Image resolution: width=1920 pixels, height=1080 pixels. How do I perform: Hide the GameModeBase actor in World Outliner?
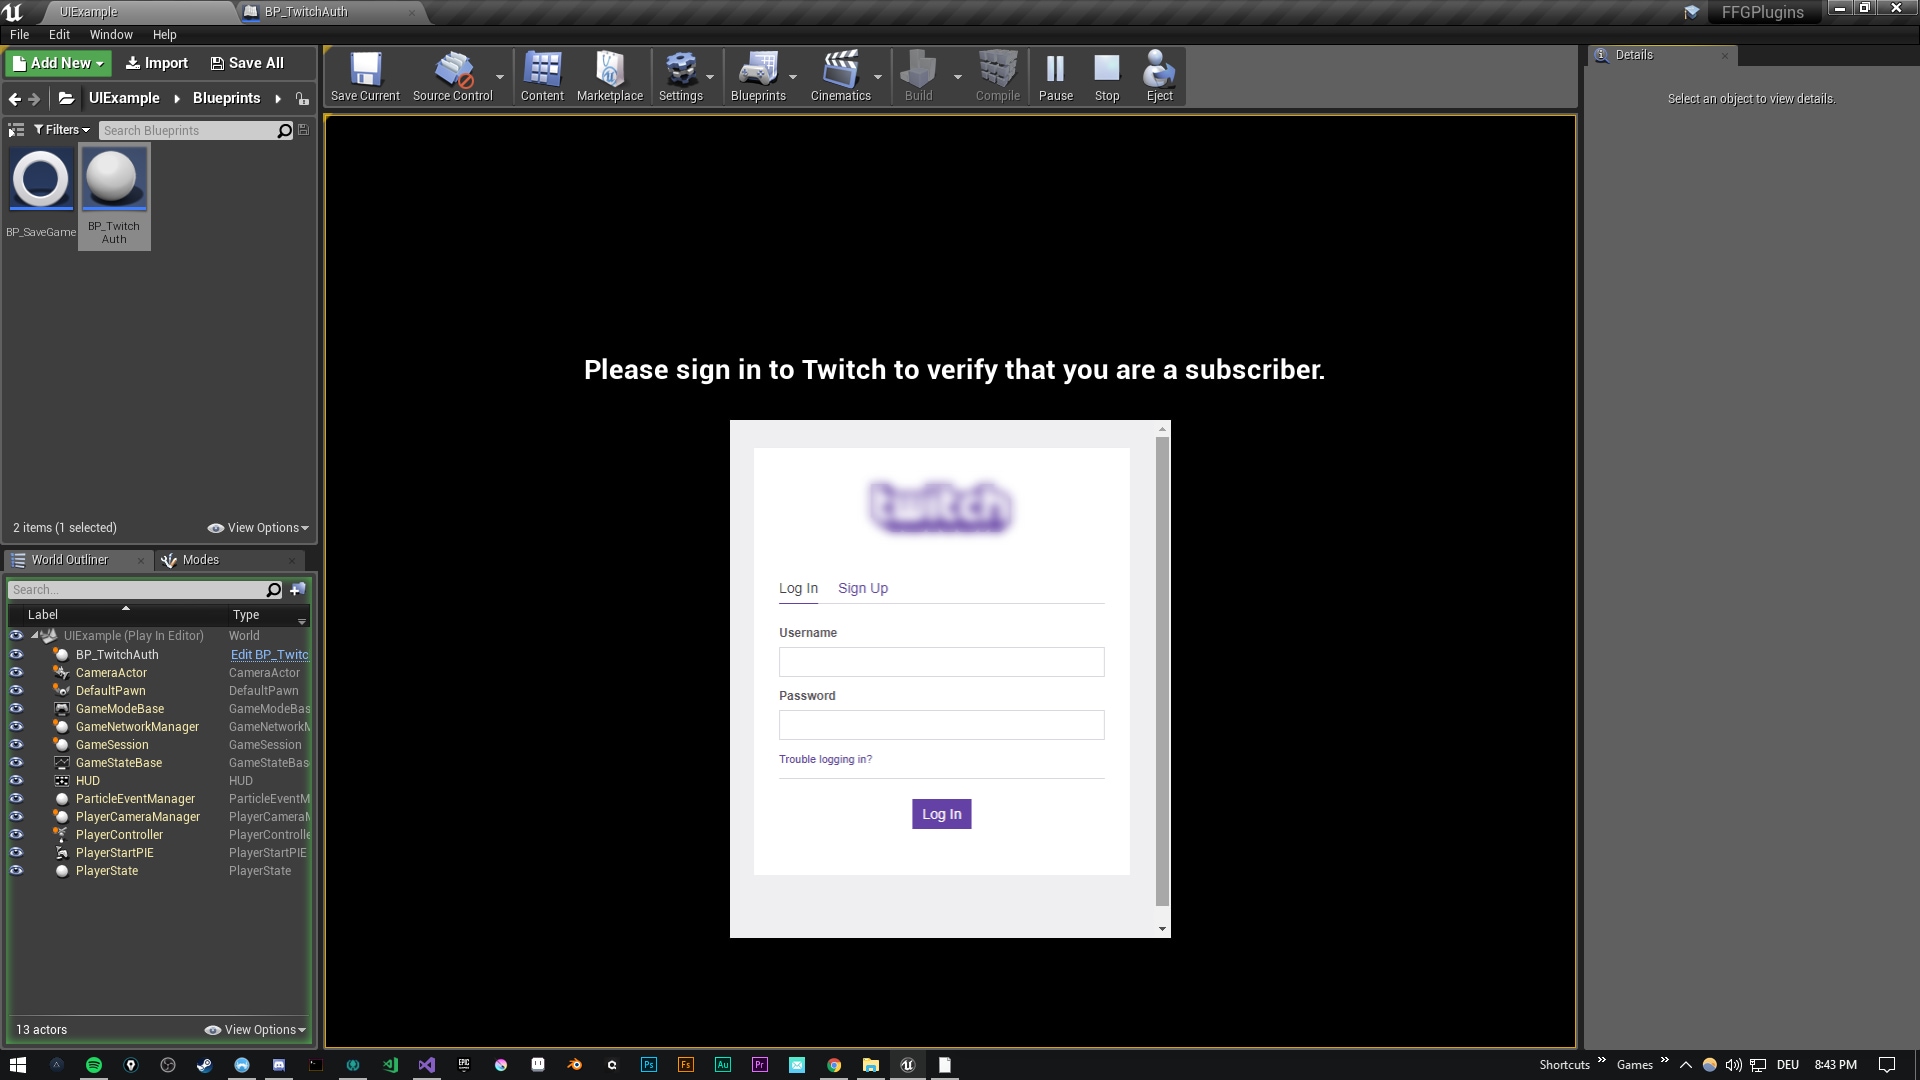click(17, 708)
